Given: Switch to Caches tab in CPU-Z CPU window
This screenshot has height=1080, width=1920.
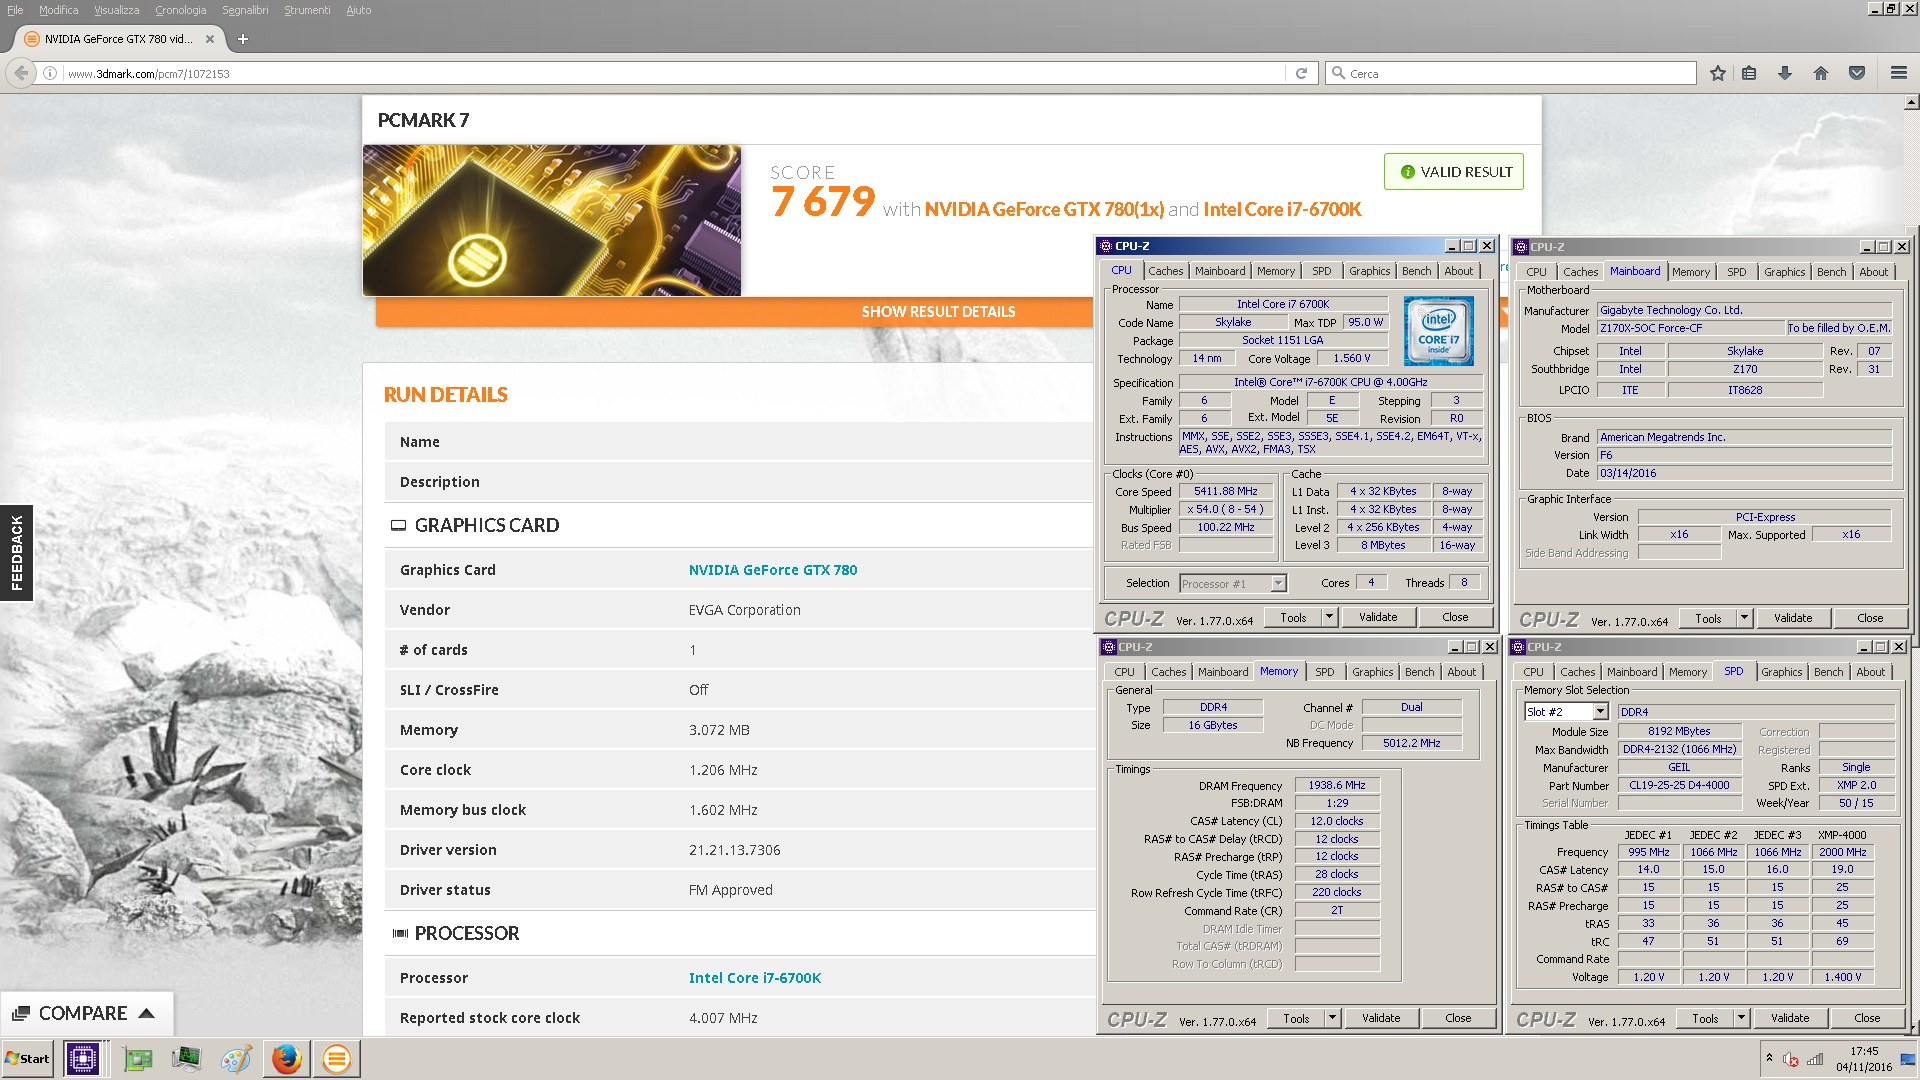Looking at the screenshot, I should 1165,271.
